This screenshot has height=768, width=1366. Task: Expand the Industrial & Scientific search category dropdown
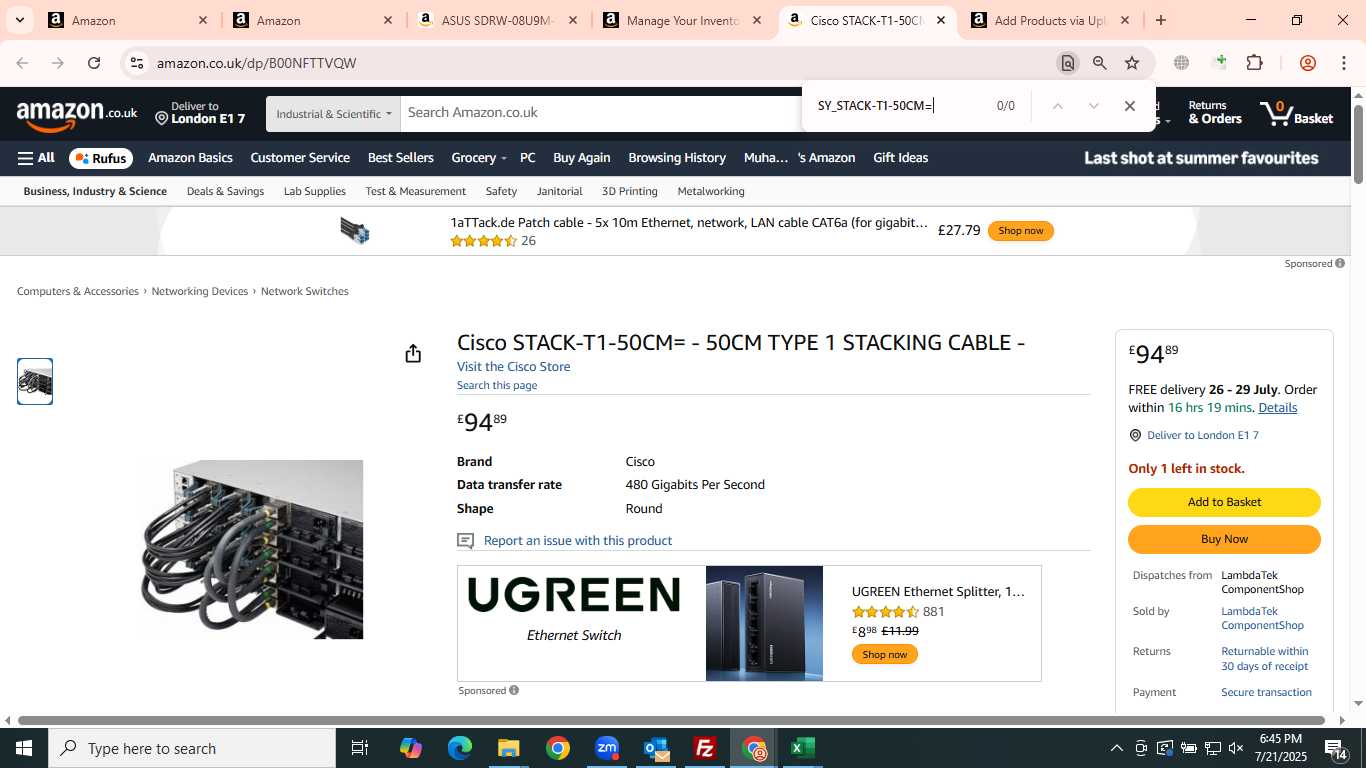point(333,114)
